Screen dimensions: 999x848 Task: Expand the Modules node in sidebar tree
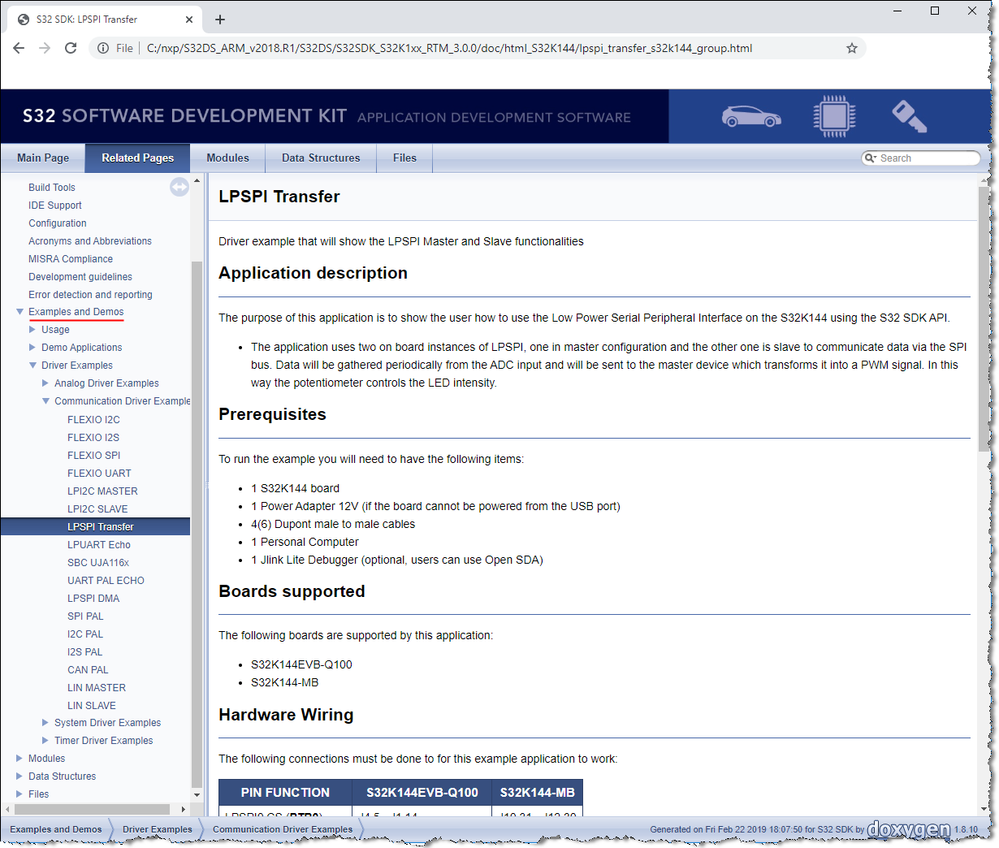point(19,758)
